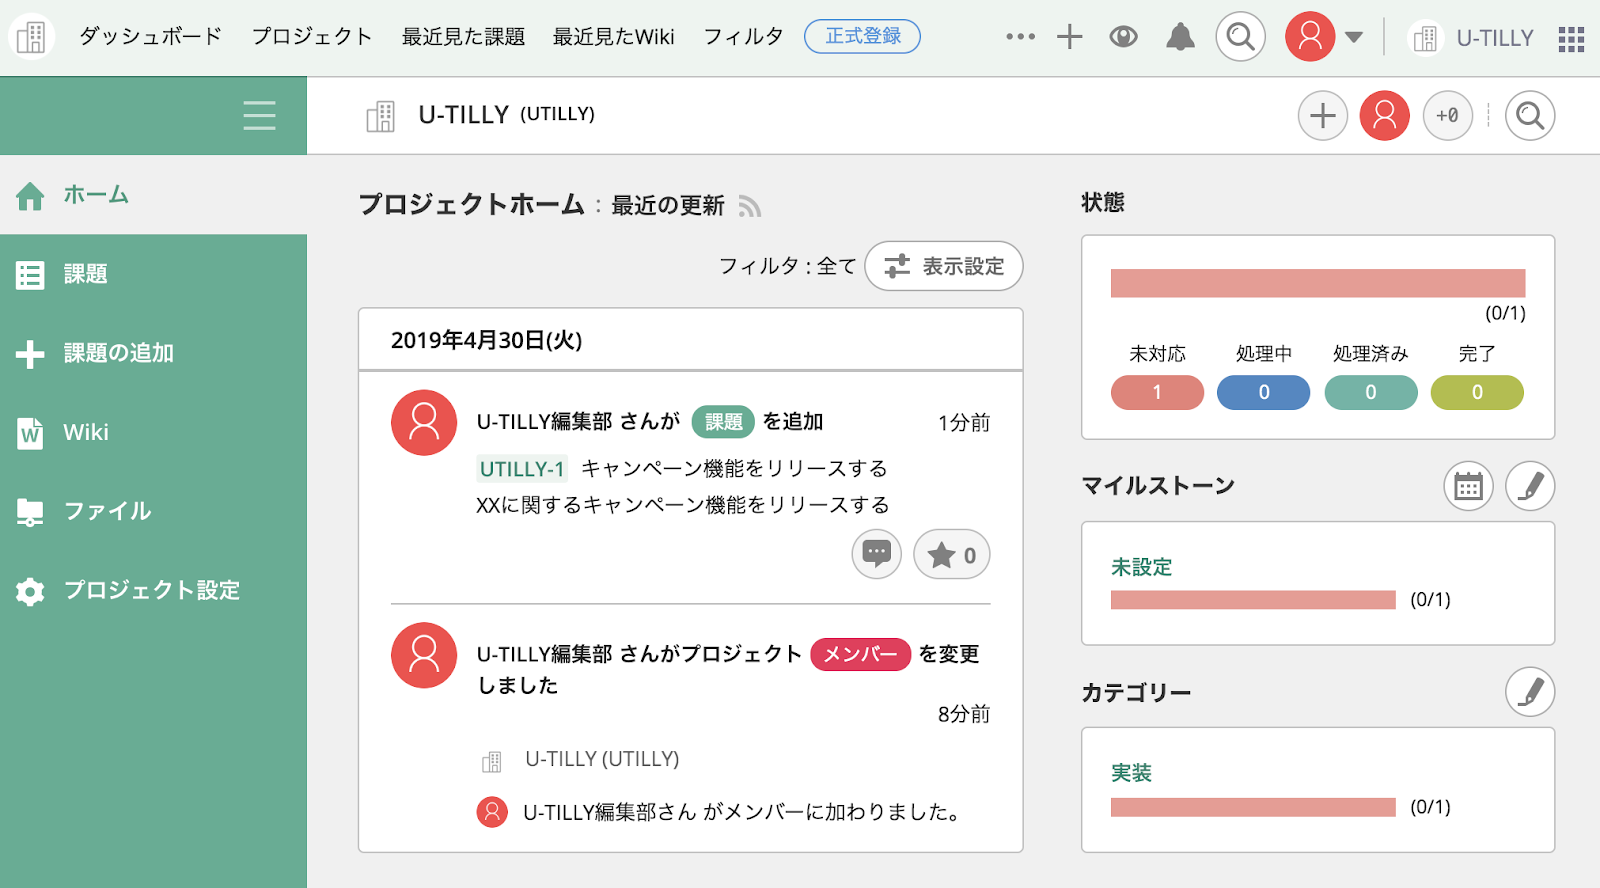Open the three dots more menu
This screenshot has width=1600, height=888.
(1020, 37)
